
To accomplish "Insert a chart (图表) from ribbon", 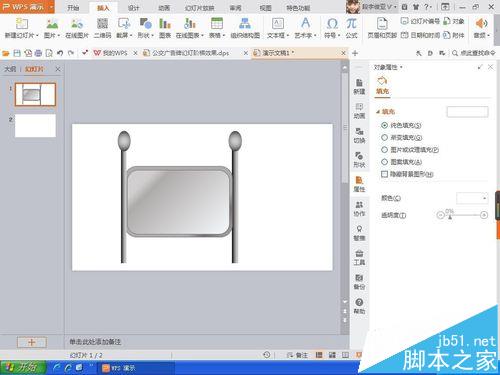I will (x=165, y=28).
